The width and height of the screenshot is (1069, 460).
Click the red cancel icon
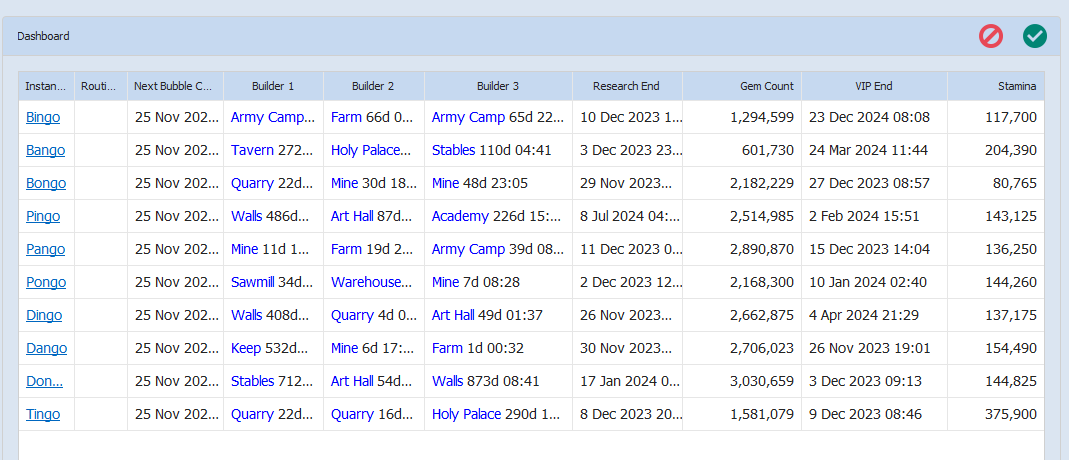[990, 36]
